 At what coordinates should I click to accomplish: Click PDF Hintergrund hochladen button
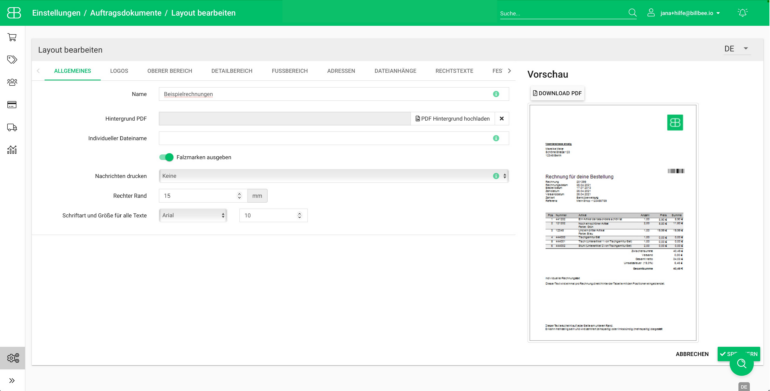pos(453,119)
